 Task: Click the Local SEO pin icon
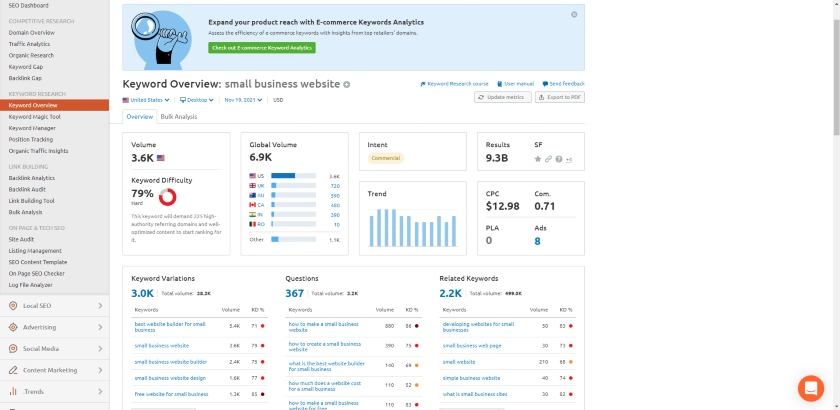pyautogui.click(x=13, y=305)
